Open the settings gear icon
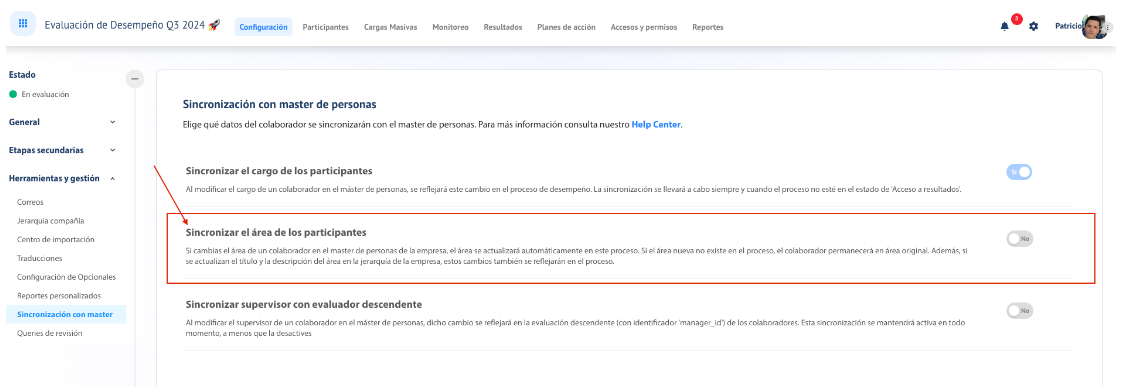1139x387 pixels. pyautogui.click(x=1034, y=26)
